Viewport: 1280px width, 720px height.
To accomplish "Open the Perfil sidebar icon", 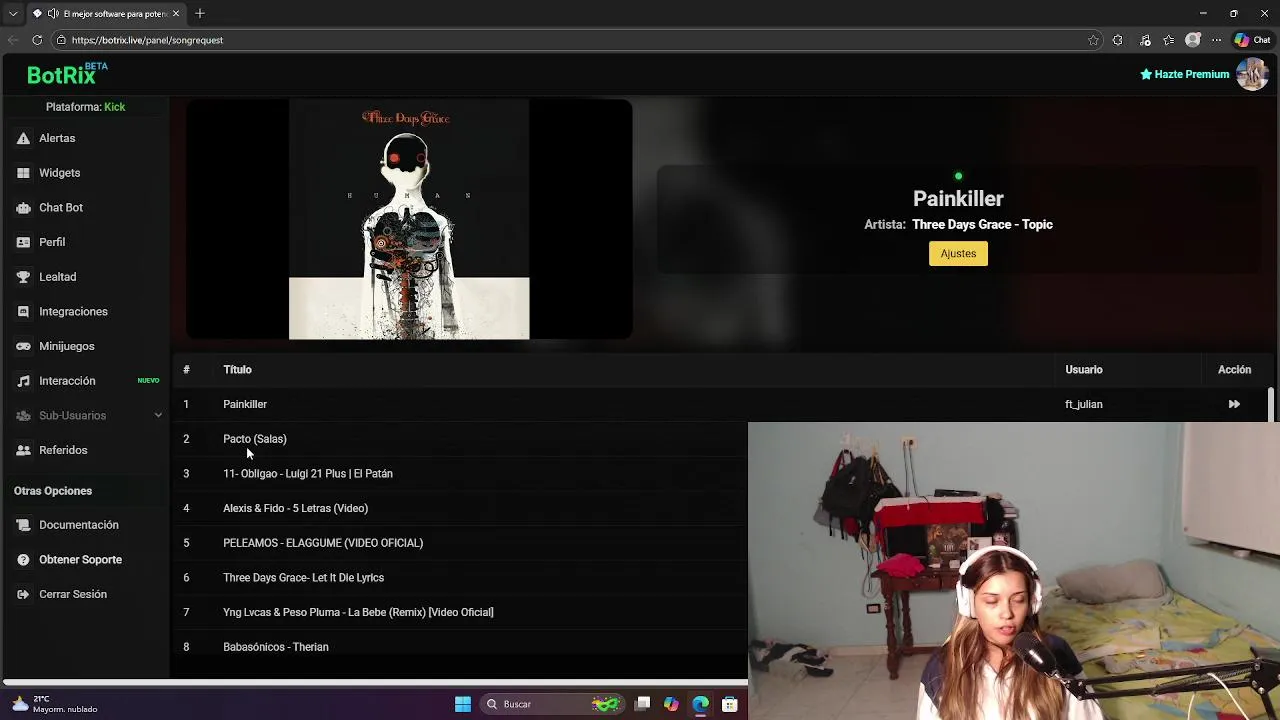I will (x=23, y=242).
